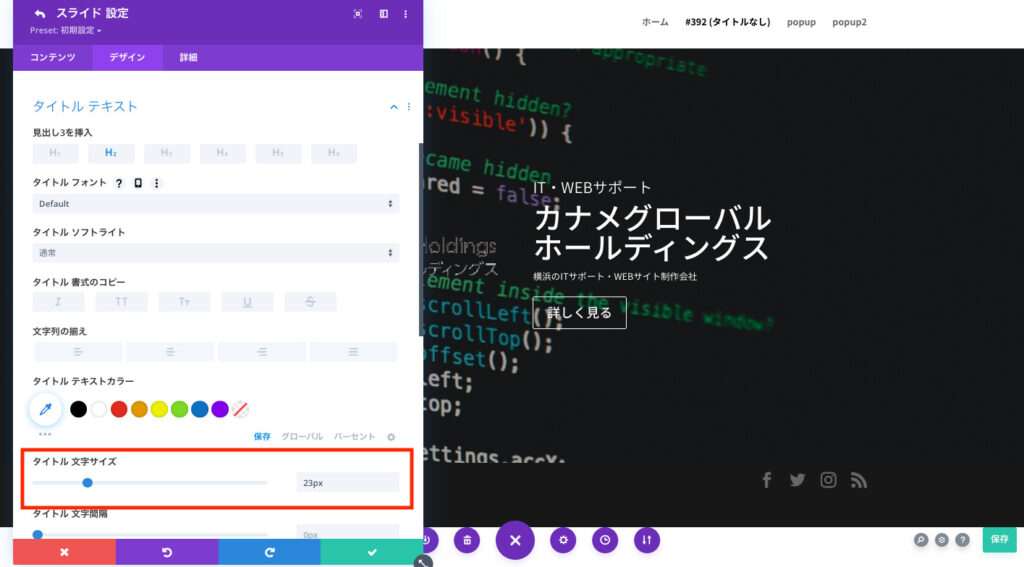This screenshot has width=1024, height=567.
Task: Click the 保存 color palette link
Action: click(x=262, y=436)
